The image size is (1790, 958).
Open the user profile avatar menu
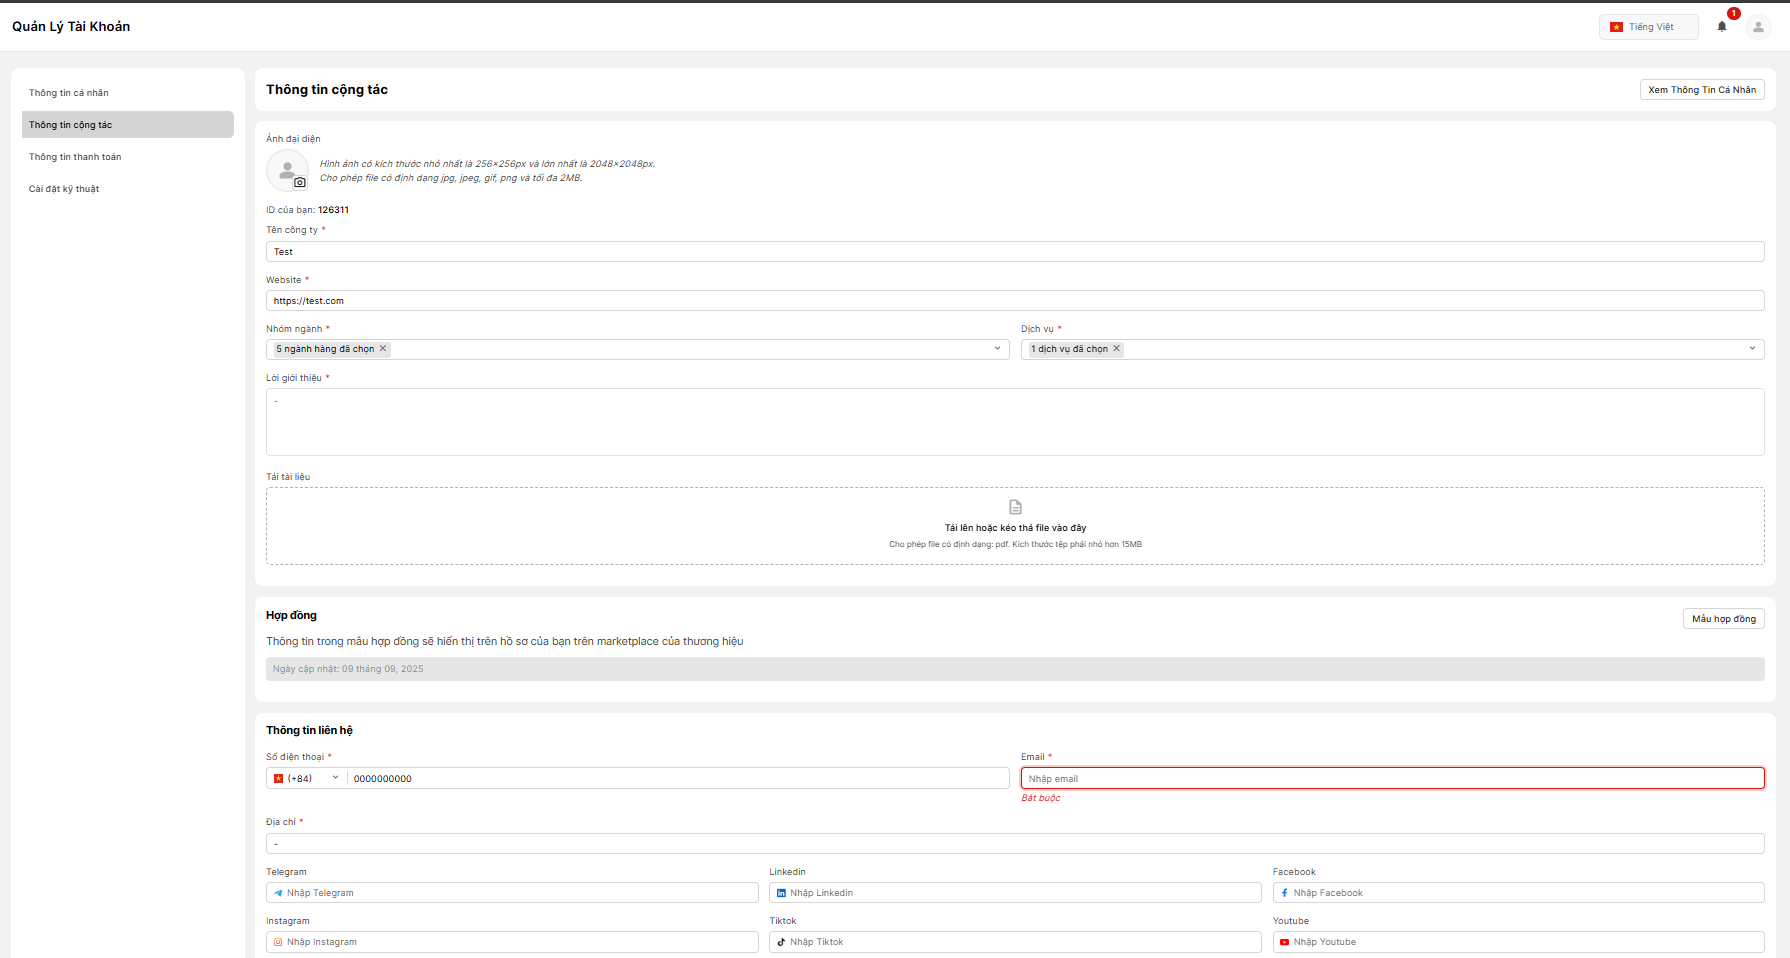pos(1758,27)
